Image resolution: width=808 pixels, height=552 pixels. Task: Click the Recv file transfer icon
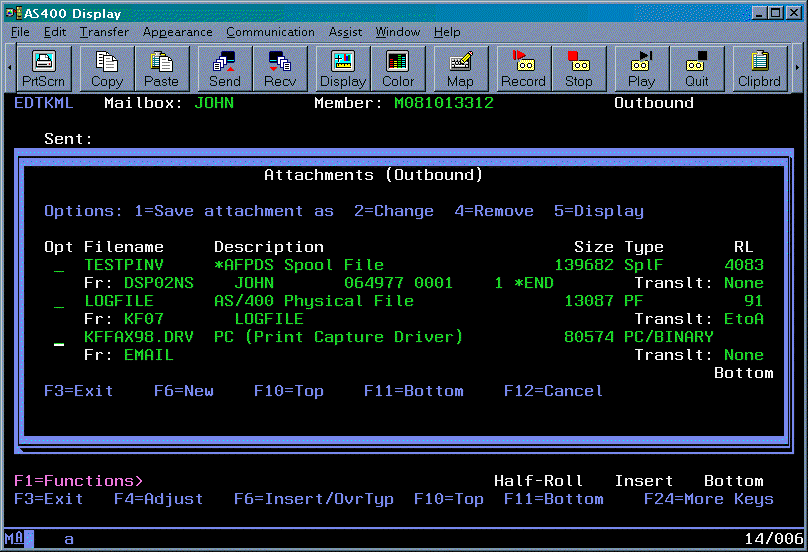click(280, 69)
